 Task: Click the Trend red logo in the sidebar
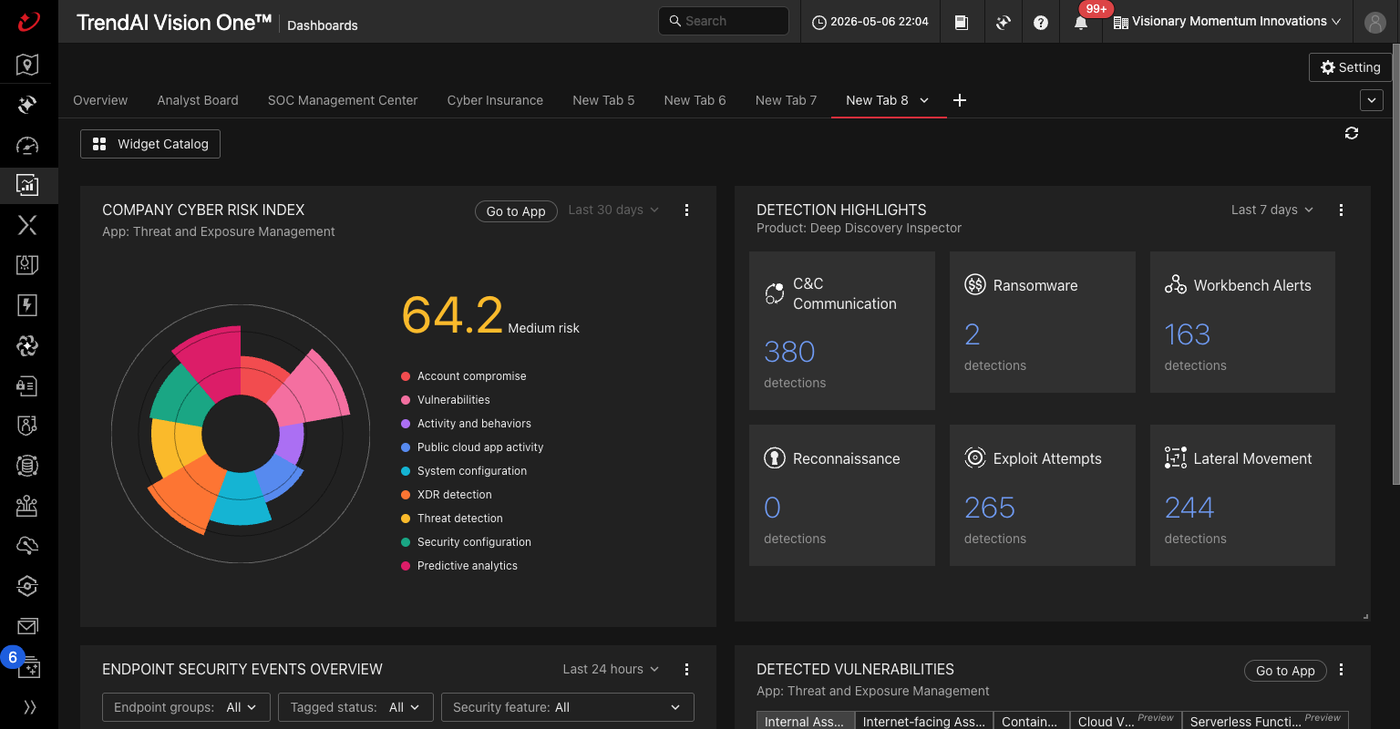pyautogui.click(x=28, y=21)
